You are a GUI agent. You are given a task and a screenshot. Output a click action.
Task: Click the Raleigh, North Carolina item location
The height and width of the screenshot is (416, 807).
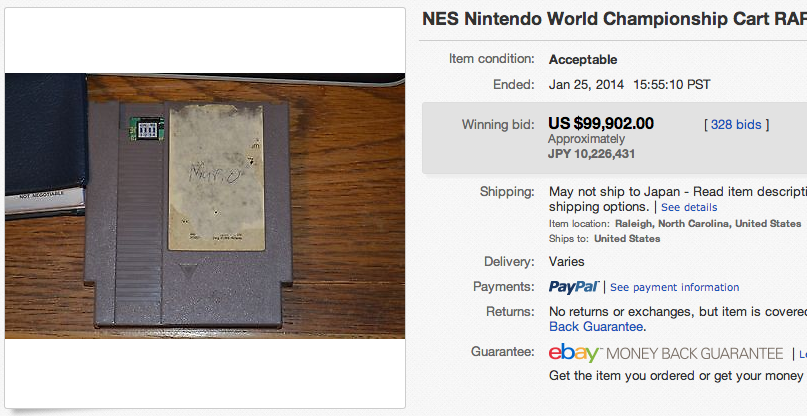pos(713,223)
